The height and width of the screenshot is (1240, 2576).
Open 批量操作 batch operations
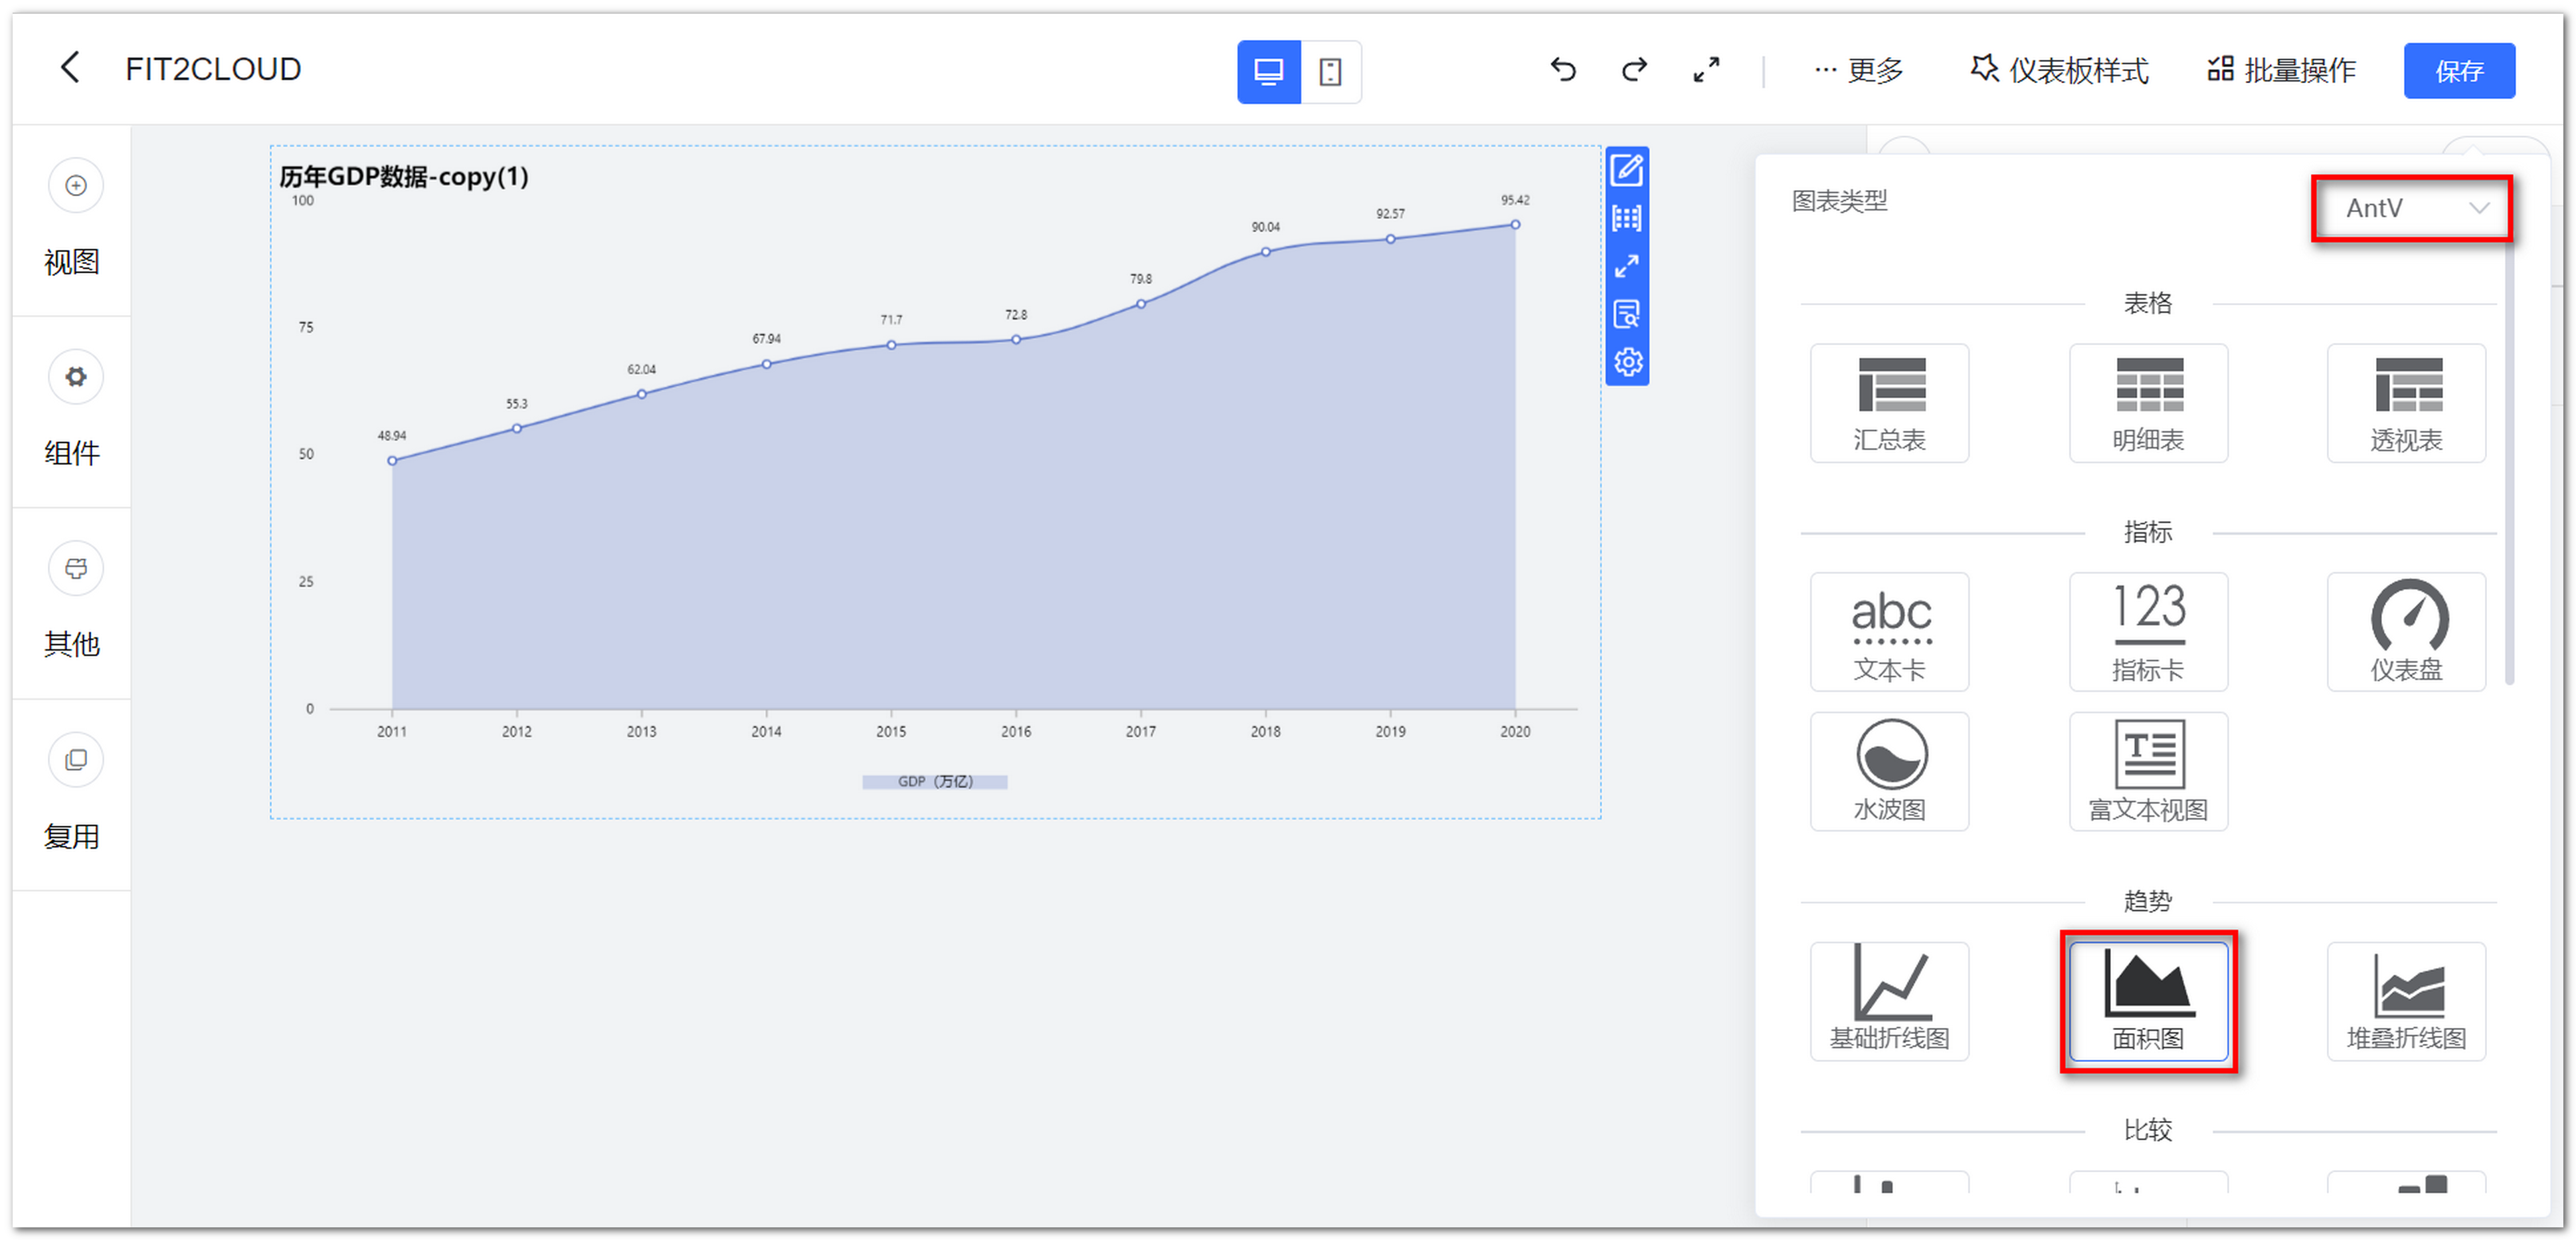coord(2281,70)
